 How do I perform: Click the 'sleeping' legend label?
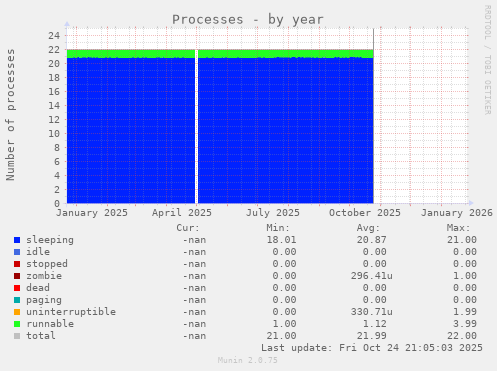[50, 240]
